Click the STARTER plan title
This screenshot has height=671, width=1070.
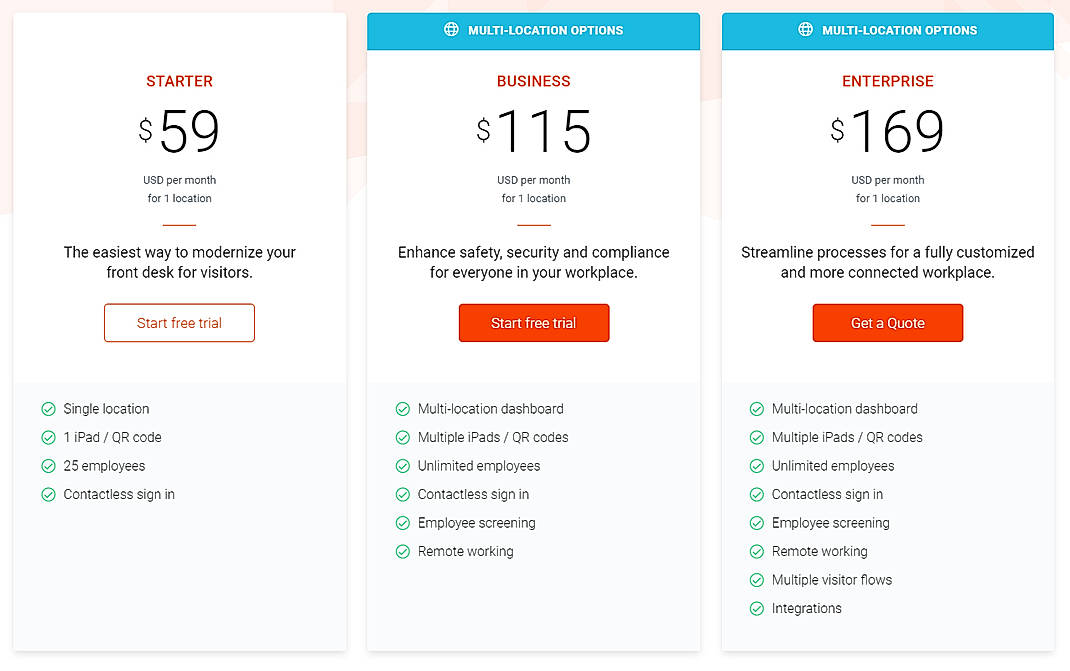tap(179, 81)
